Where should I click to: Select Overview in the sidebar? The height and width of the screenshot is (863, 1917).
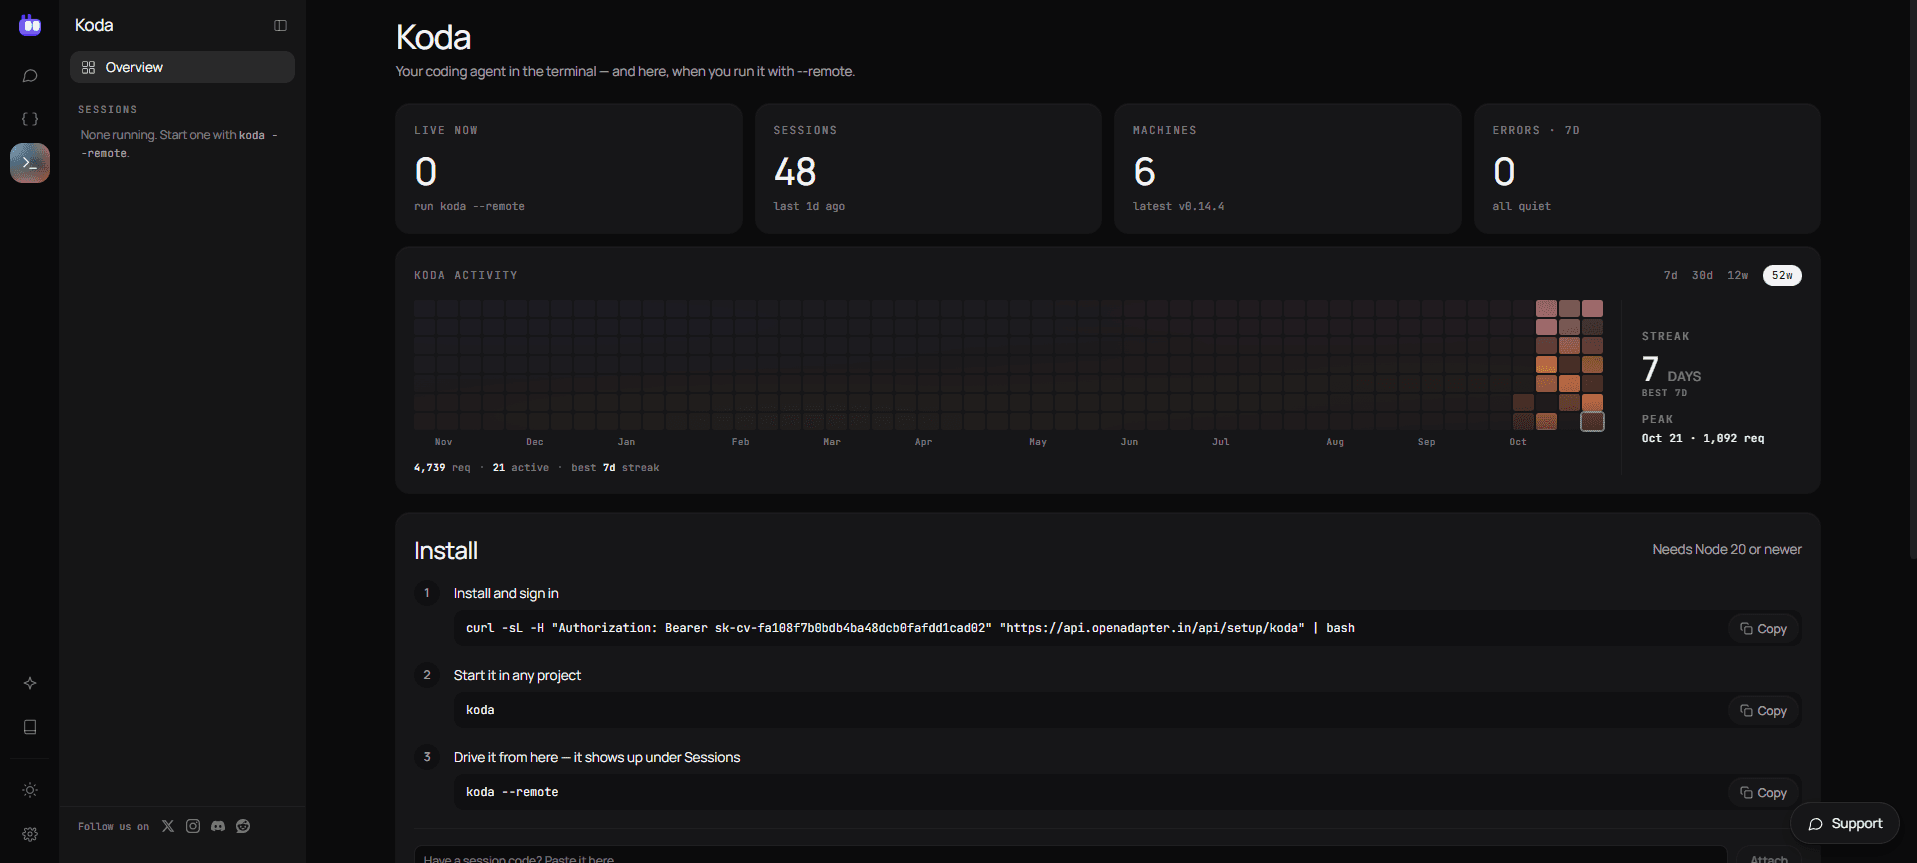(182, 67)
